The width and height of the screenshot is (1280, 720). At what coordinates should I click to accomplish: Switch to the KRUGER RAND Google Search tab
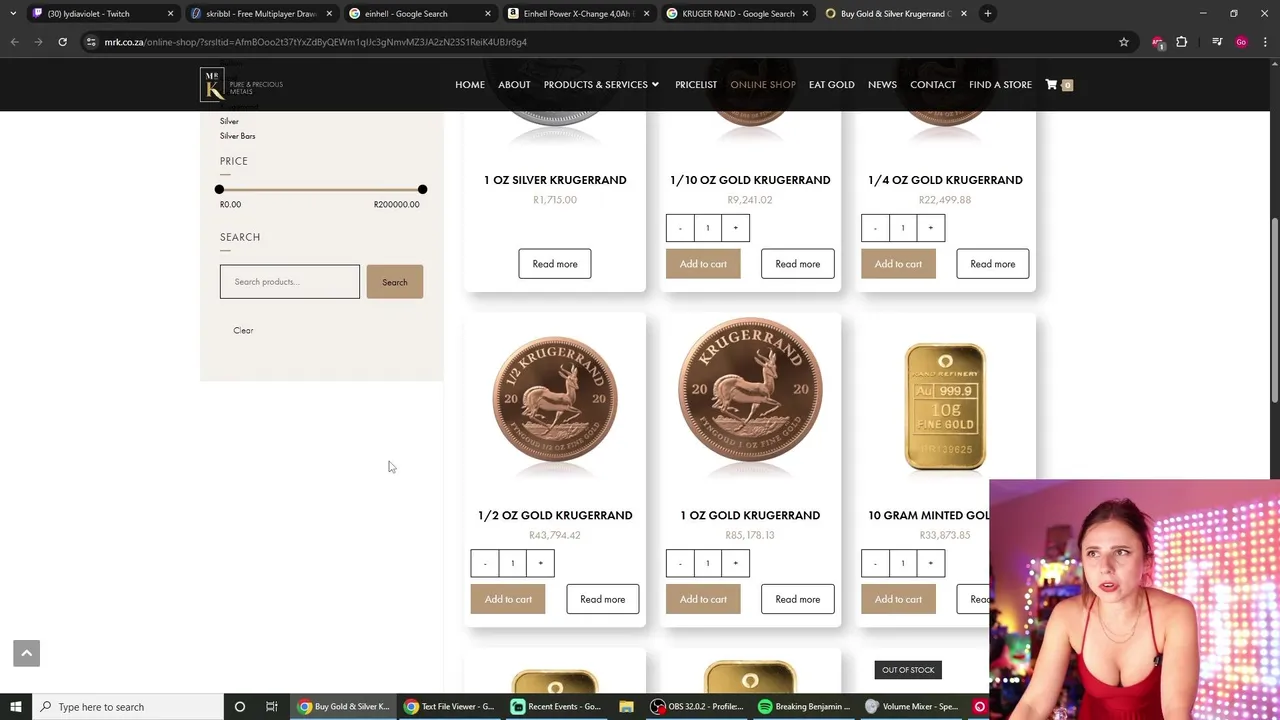pyautogui.click(x=738, y=14)
